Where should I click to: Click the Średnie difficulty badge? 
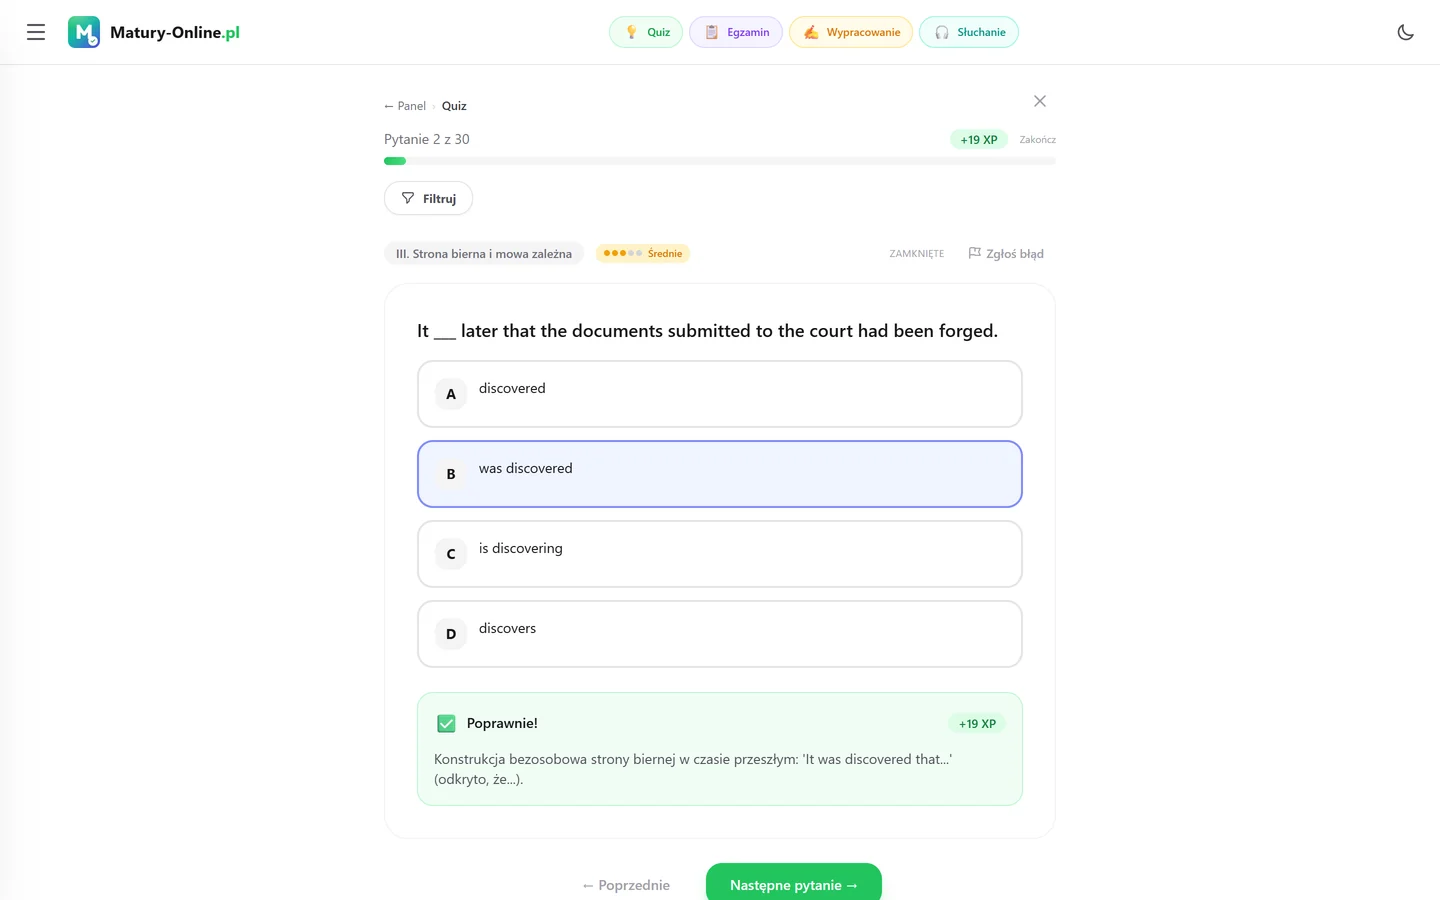click(643, 253)
